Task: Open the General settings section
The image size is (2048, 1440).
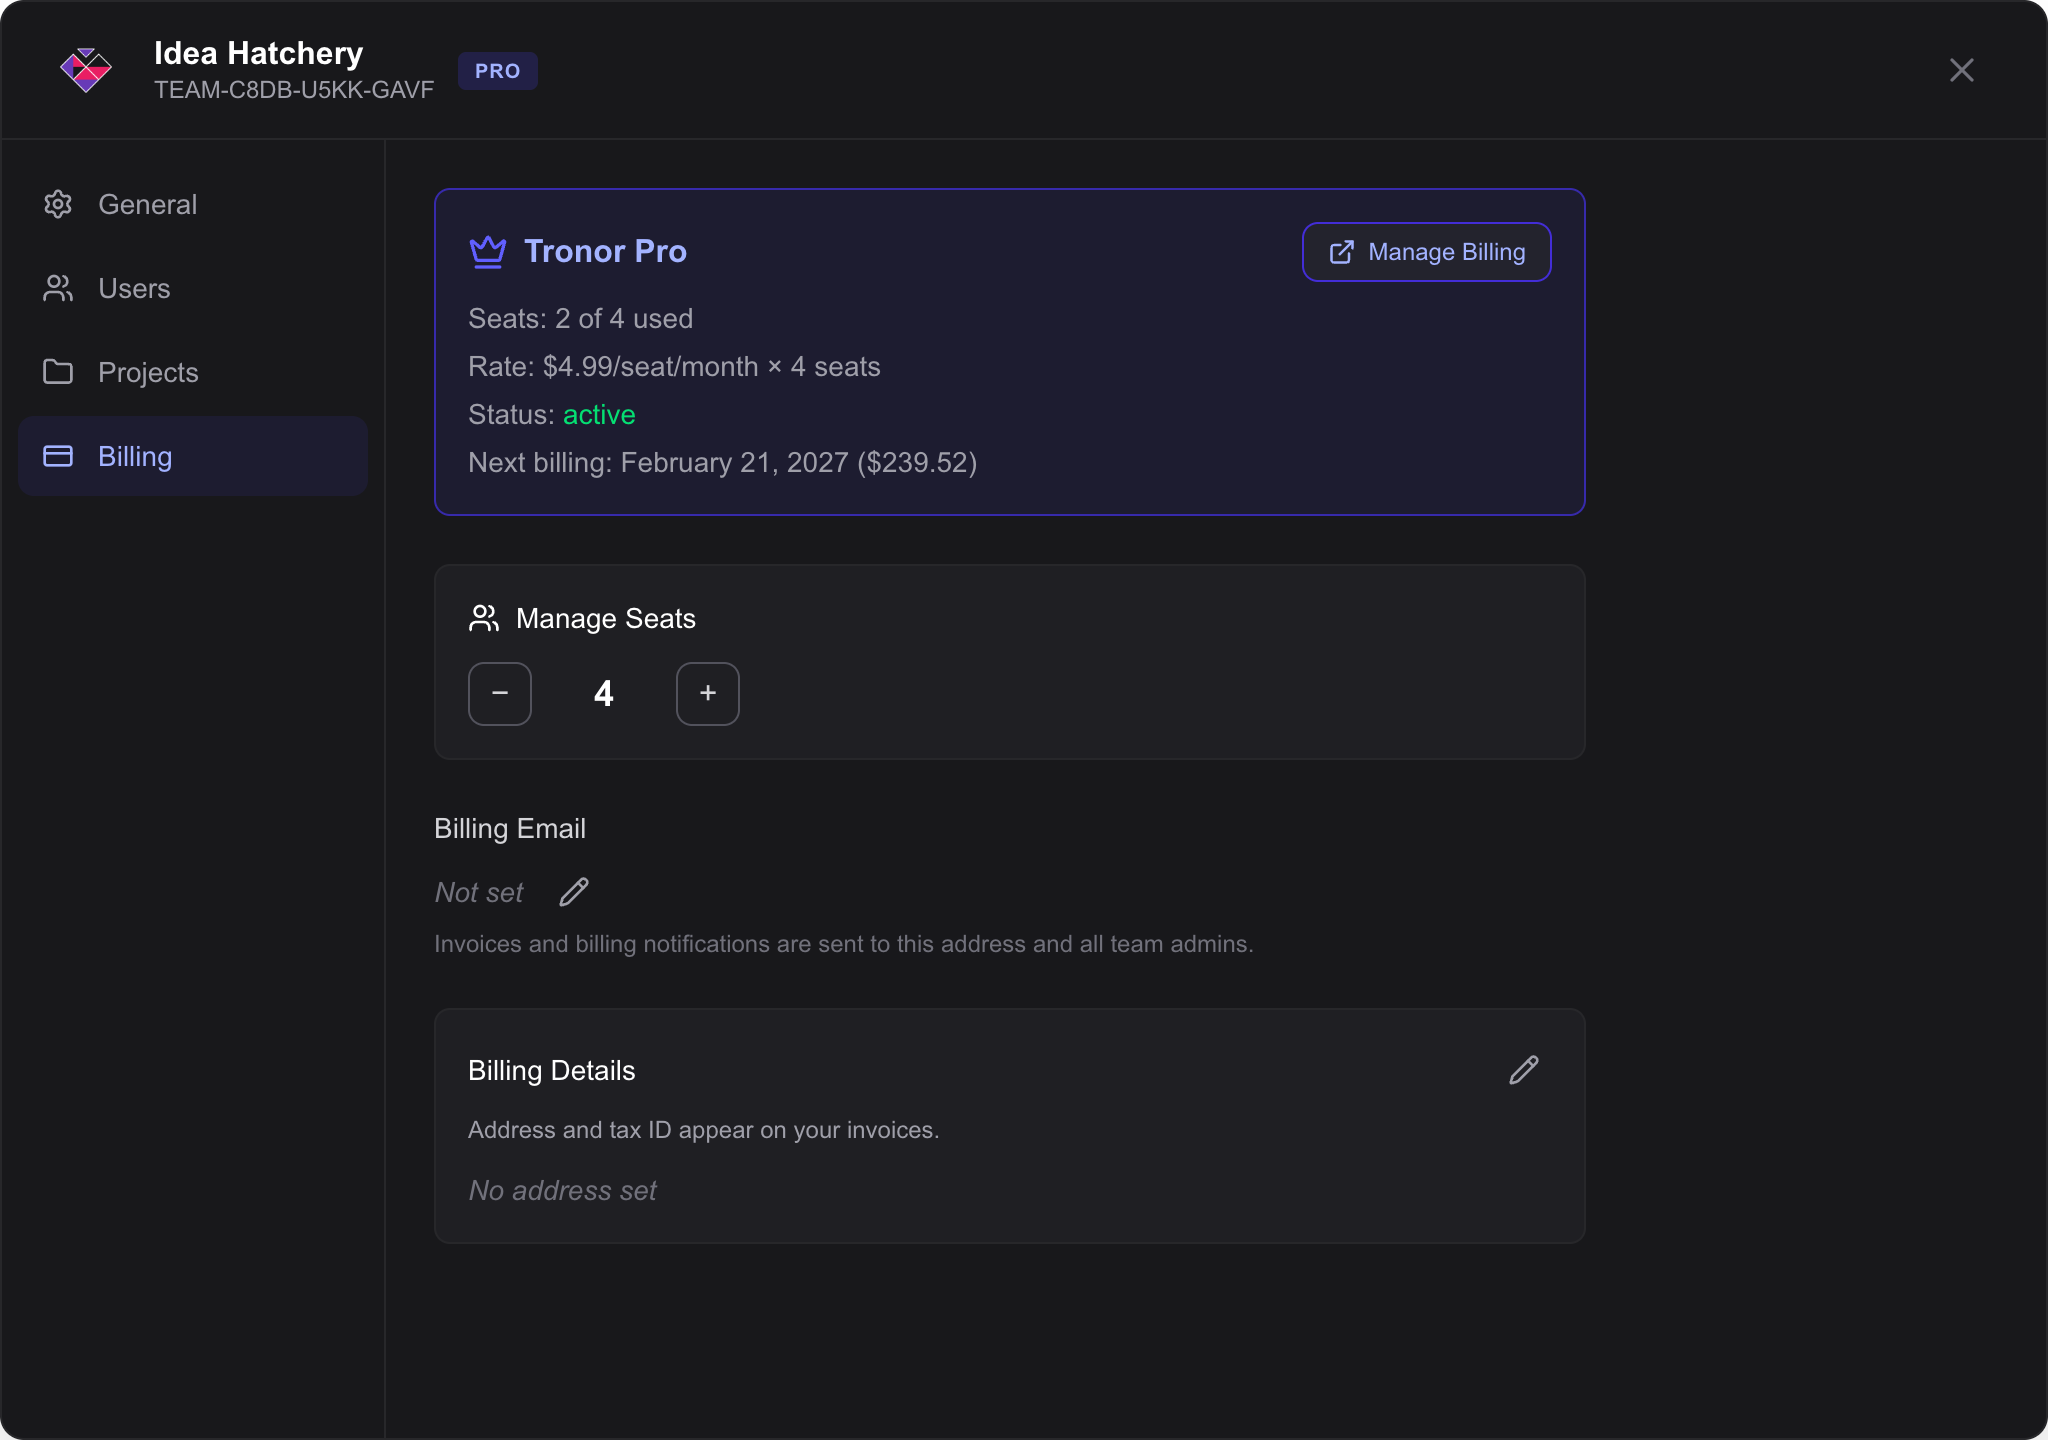Action: pyautogui.click(x=148, y=204)
